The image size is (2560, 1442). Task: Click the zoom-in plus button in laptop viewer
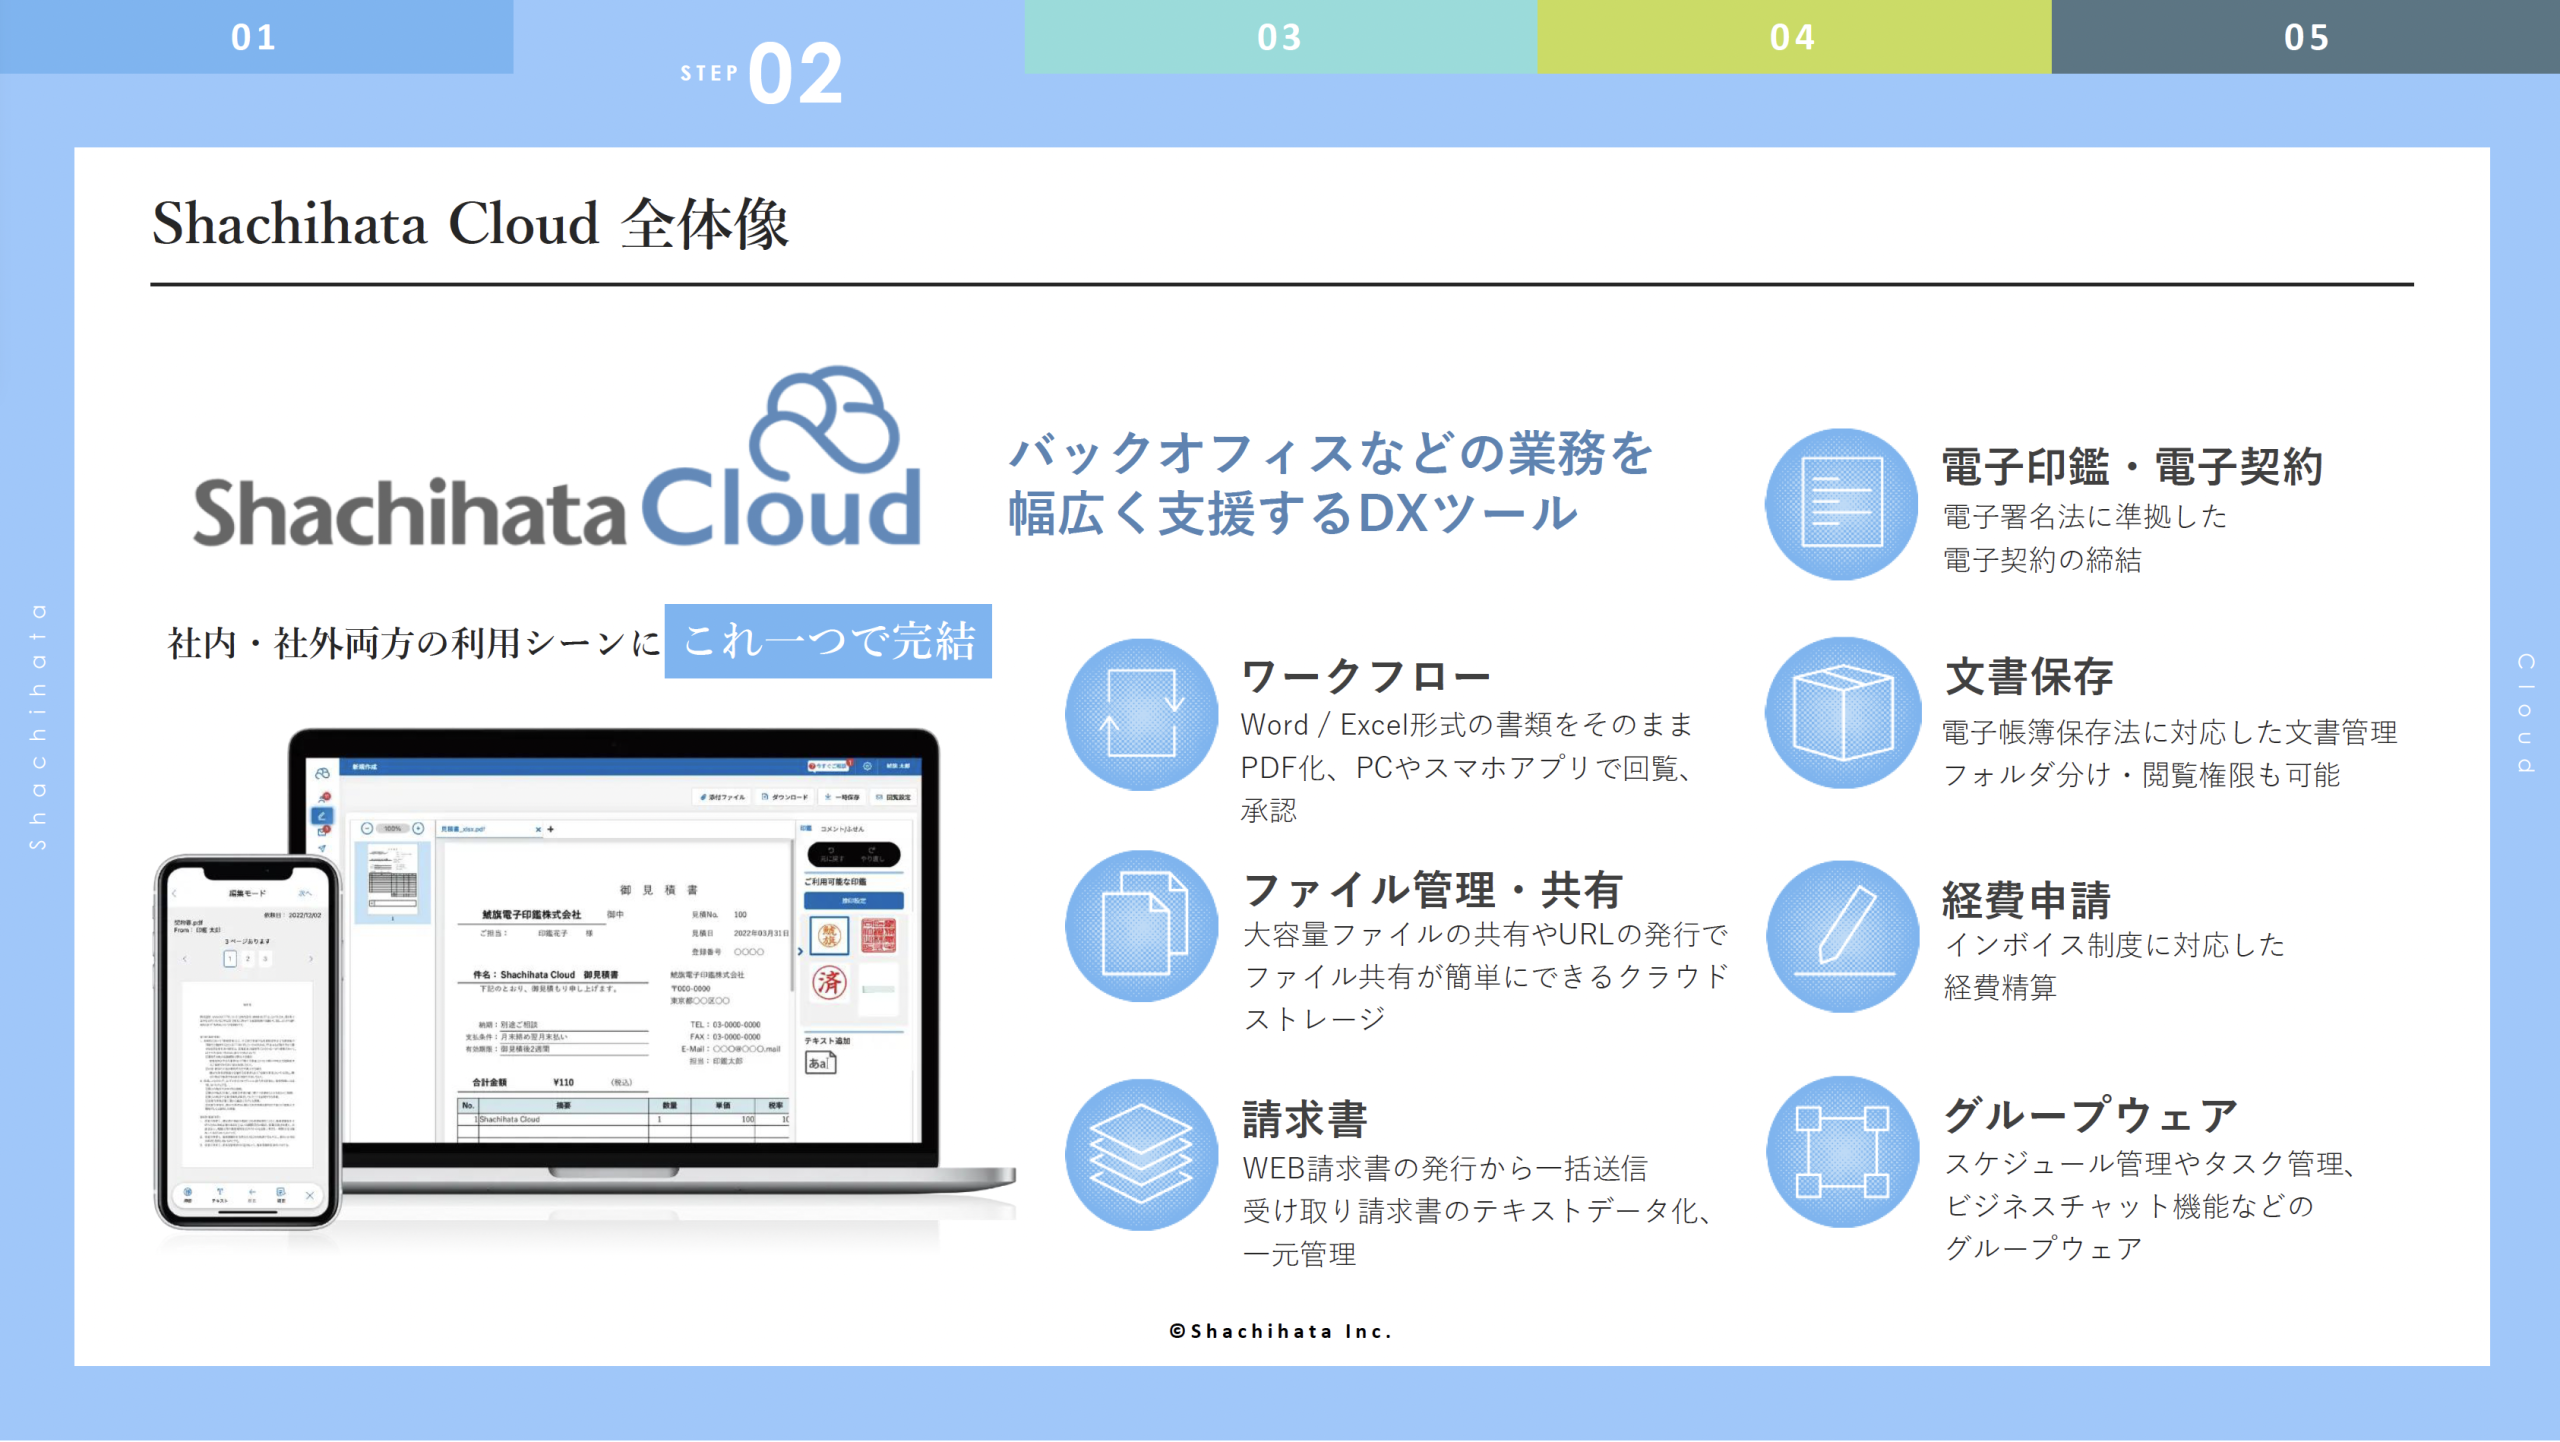pyautogui.click(x=418, y=828)
